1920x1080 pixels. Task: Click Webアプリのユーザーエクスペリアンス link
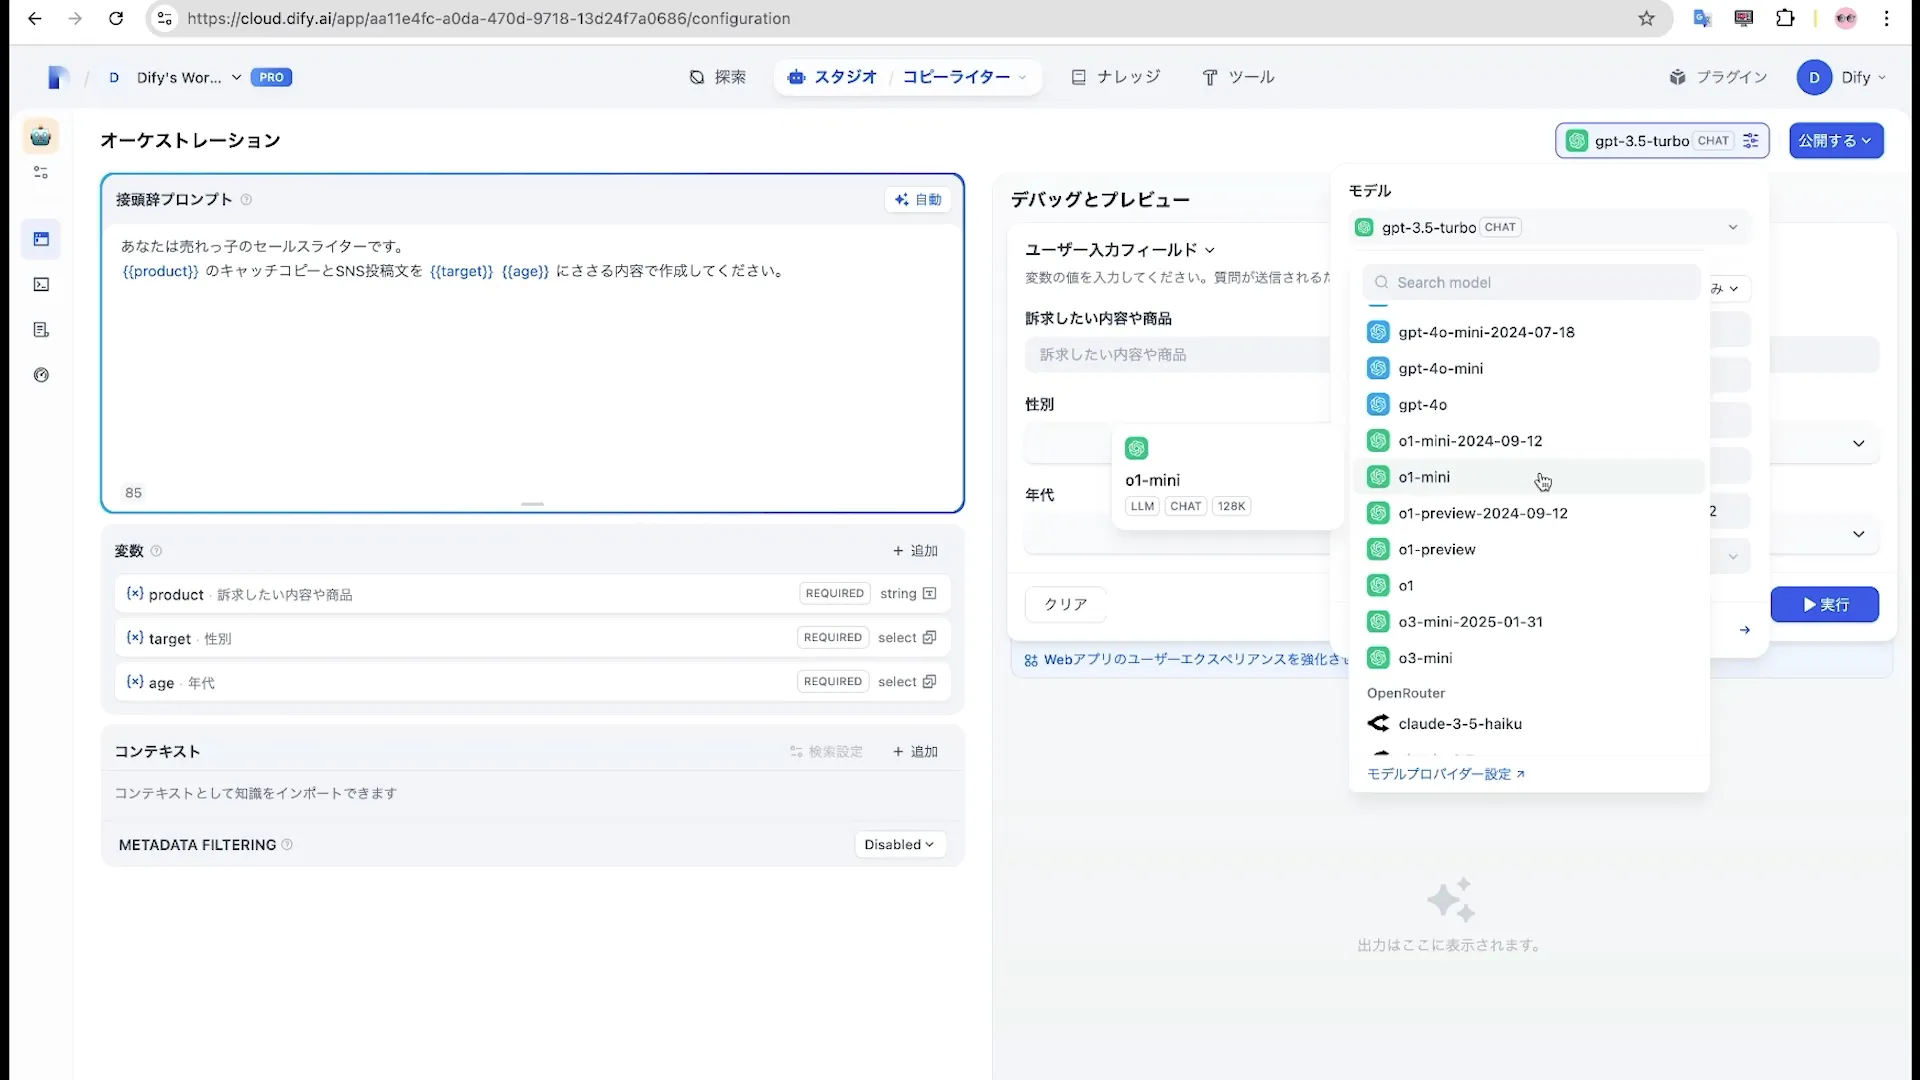point(1186,660)
